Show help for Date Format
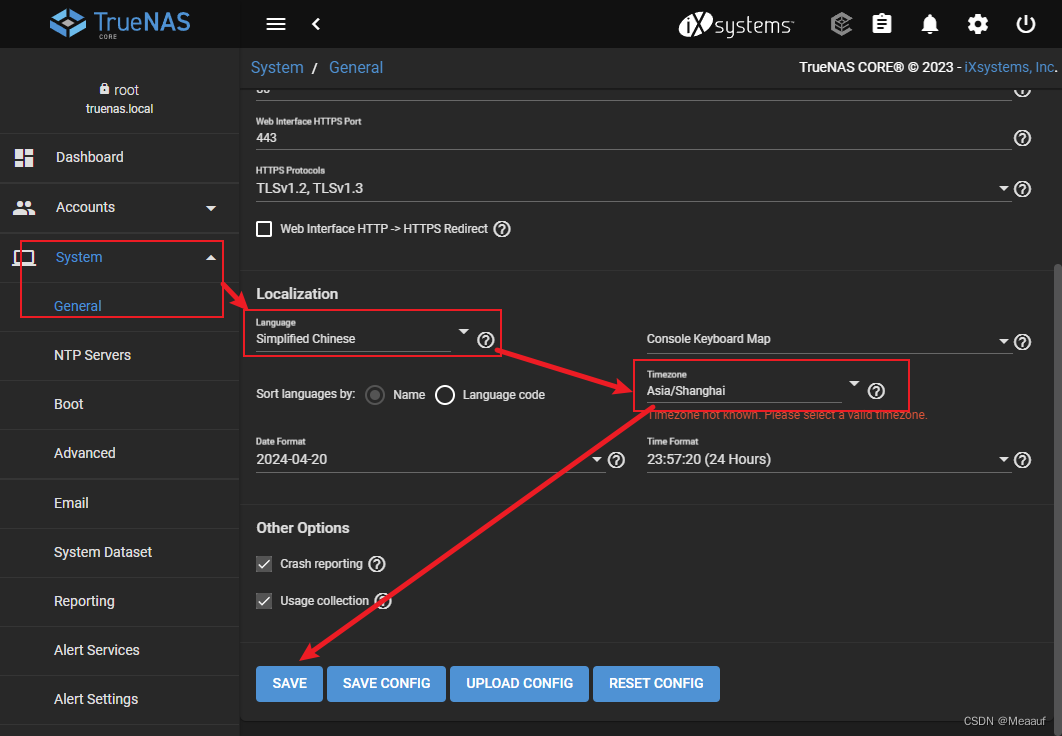 (x=616, y=460)
